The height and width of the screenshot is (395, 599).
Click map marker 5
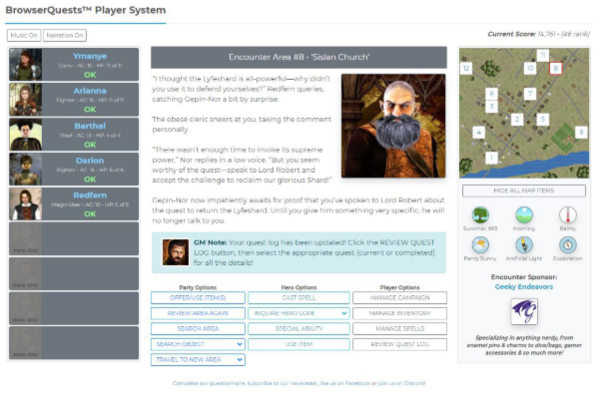(x=542, y=119)
